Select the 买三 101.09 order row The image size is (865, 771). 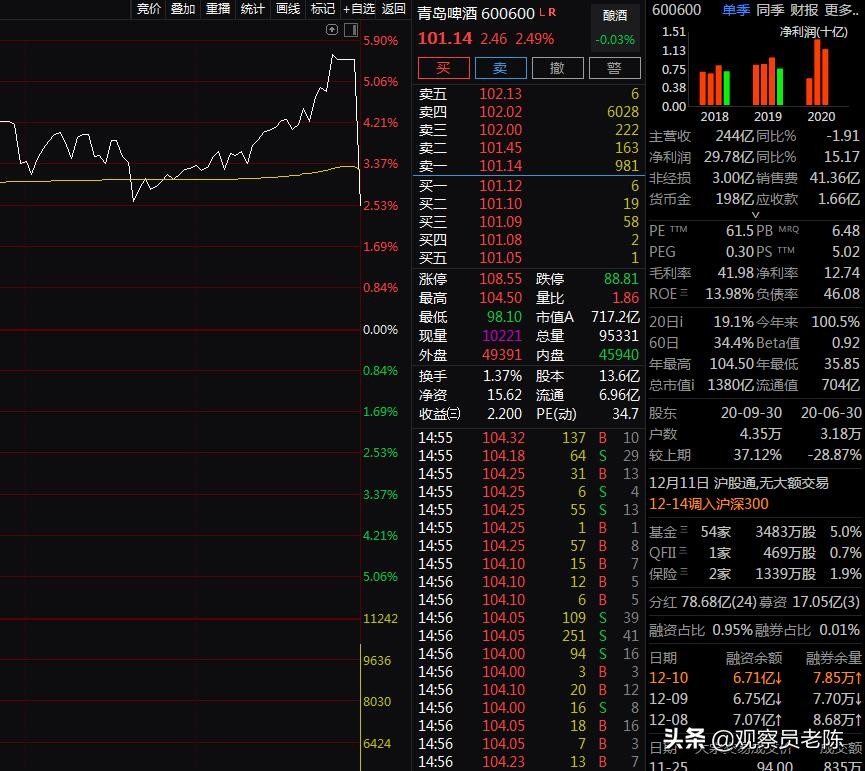(x=528, y=222)
